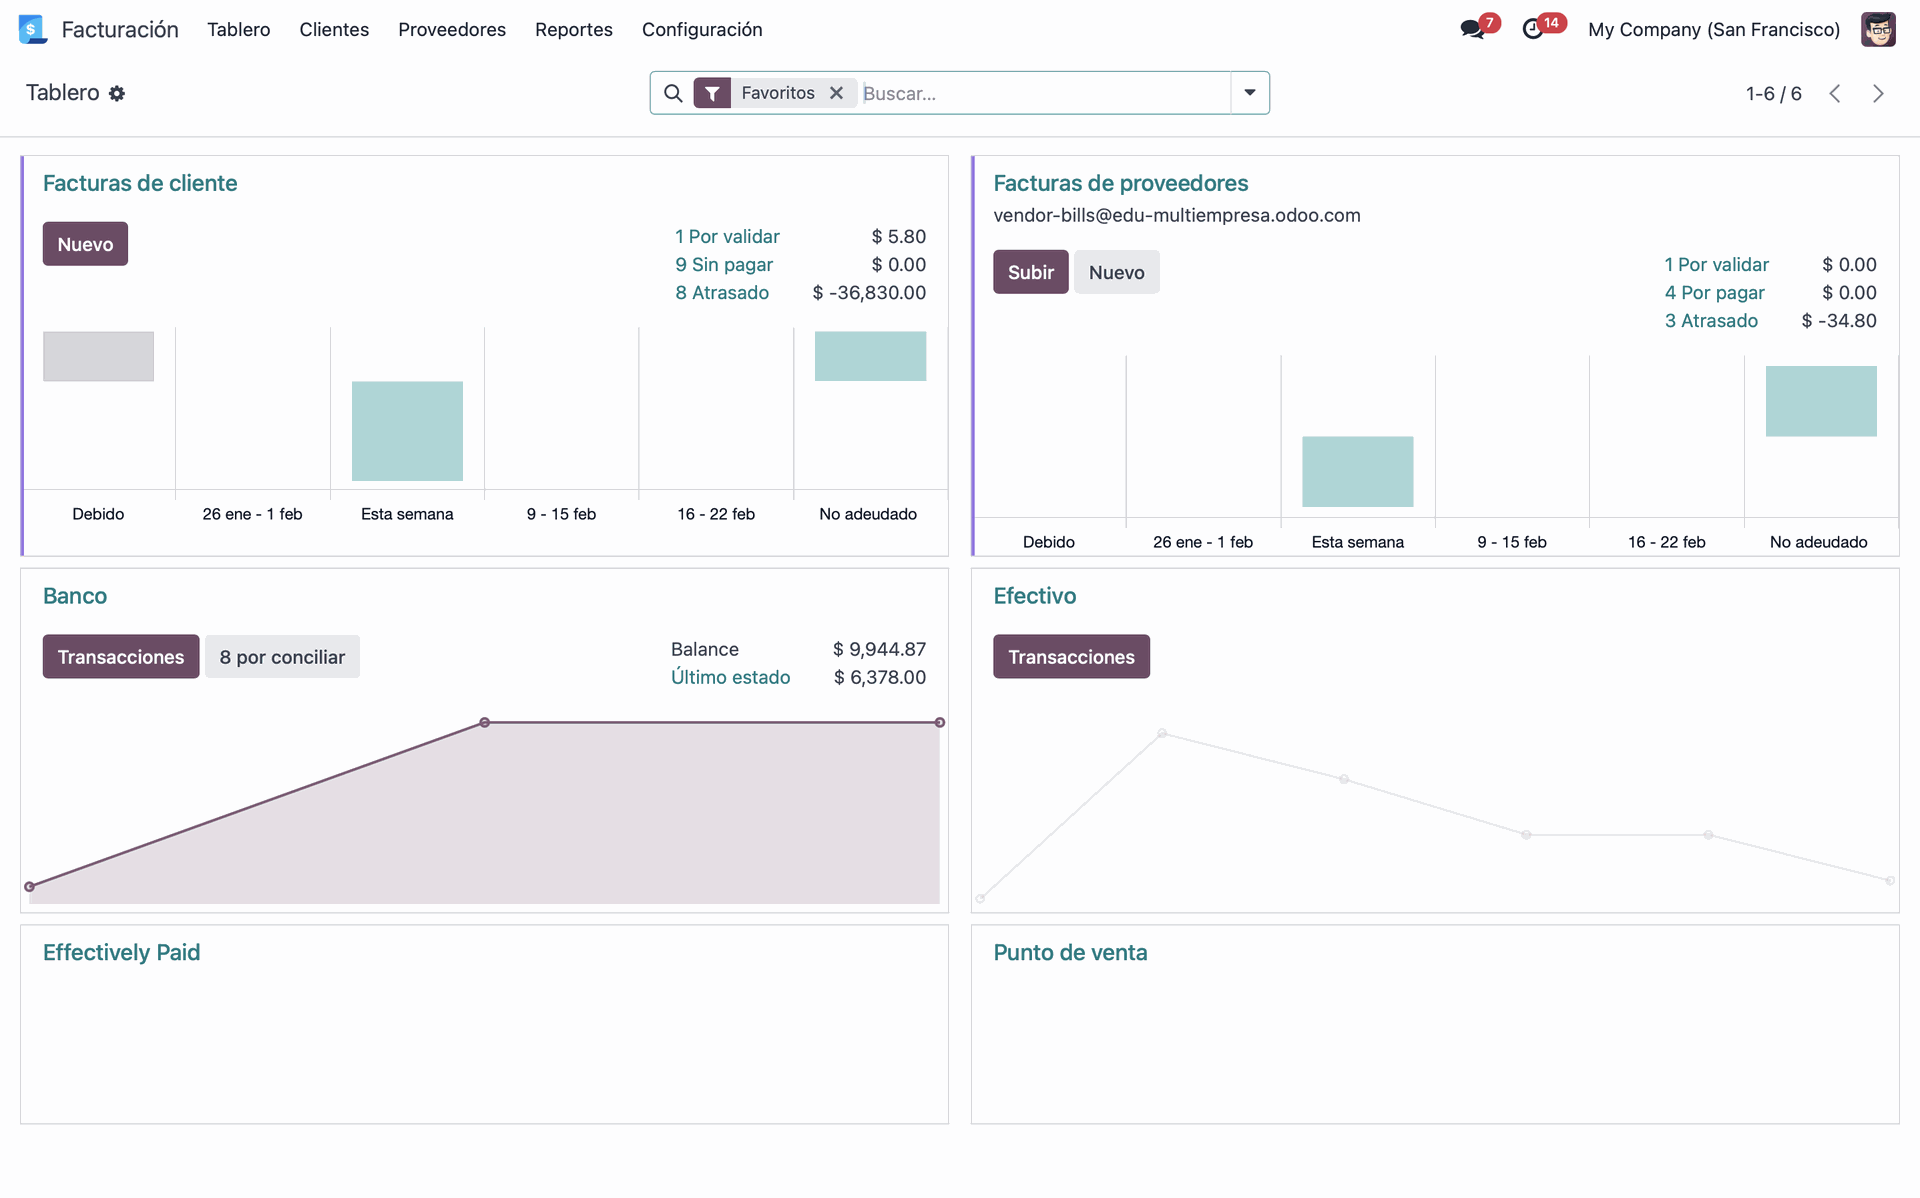Click the Facturación app logo icon
Screen dimensions: 1920x1198
tap(33, 29)
